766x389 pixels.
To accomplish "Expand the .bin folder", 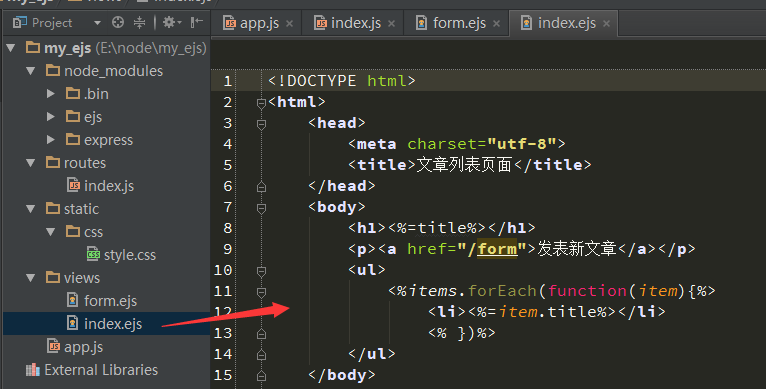I will tap(51, 93).
